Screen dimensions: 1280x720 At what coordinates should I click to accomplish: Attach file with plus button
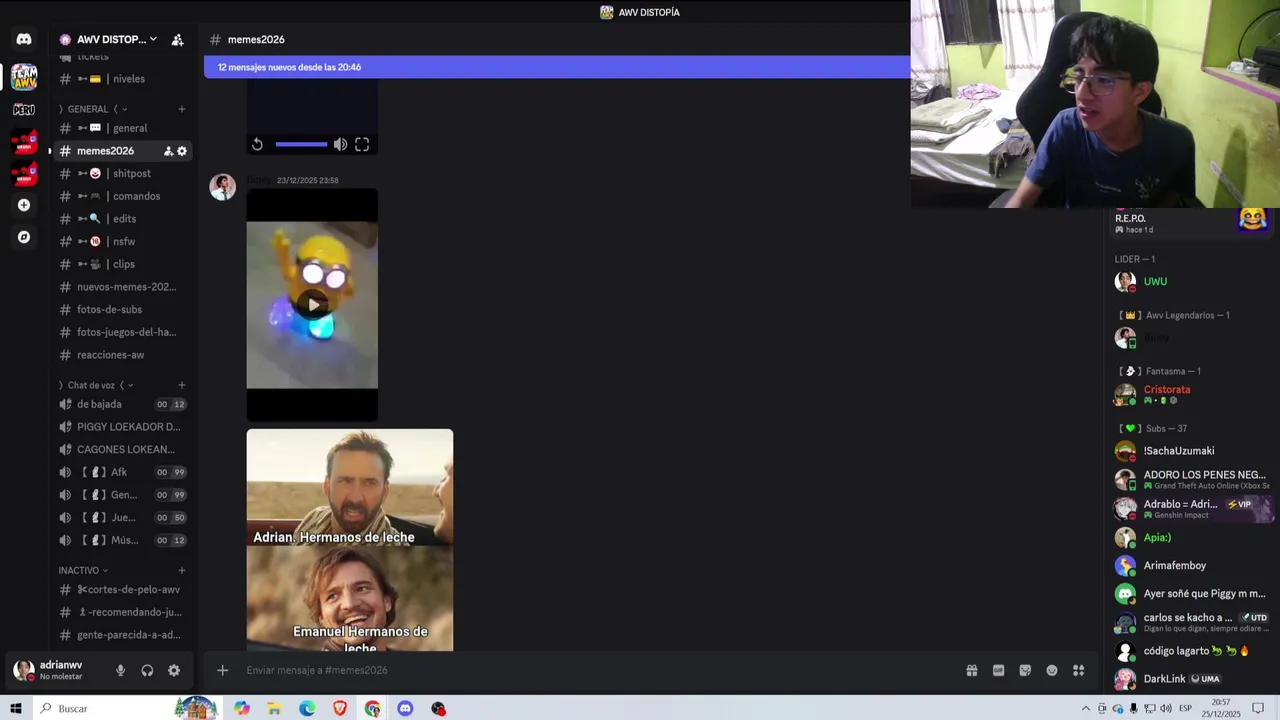click(223, 670)
